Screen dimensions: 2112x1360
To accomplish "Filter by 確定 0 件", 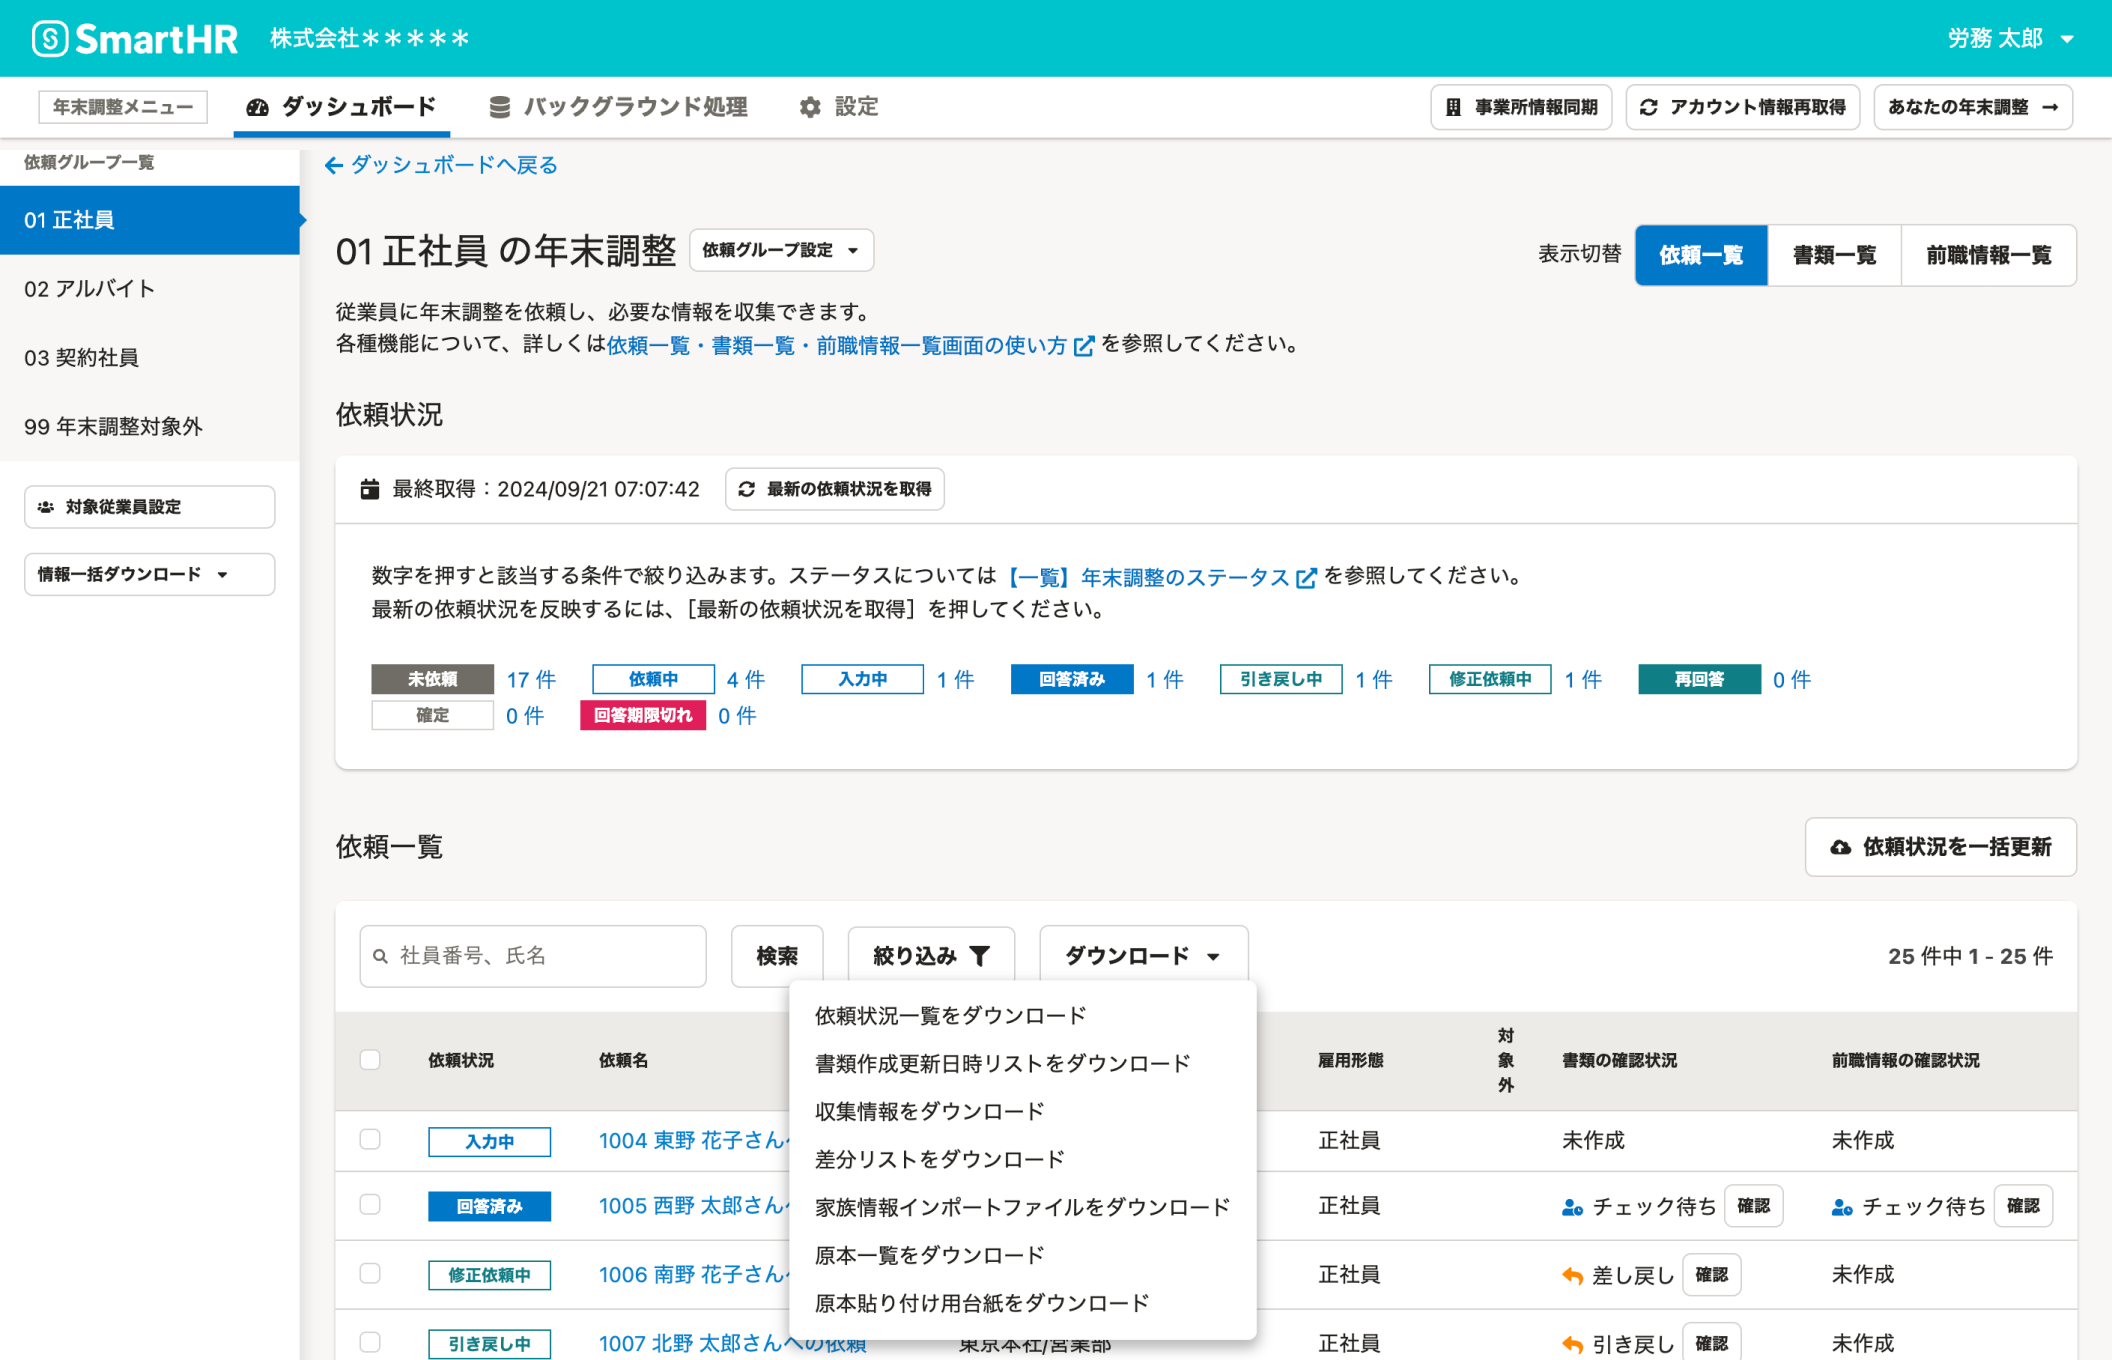I will [x=525, y=716].
